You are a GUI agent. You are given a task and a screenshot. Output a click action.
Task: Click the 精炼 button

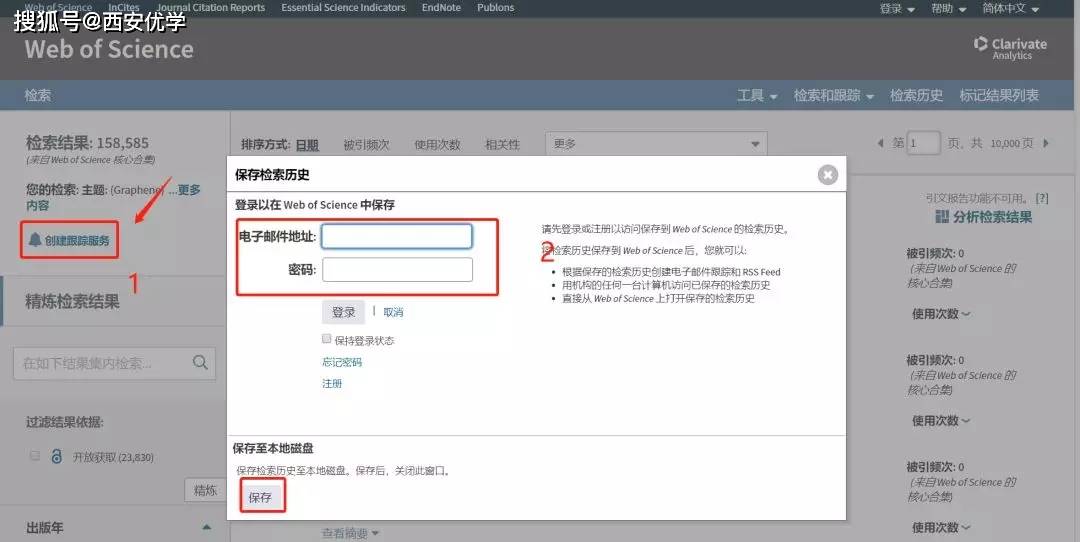[205, 490]
